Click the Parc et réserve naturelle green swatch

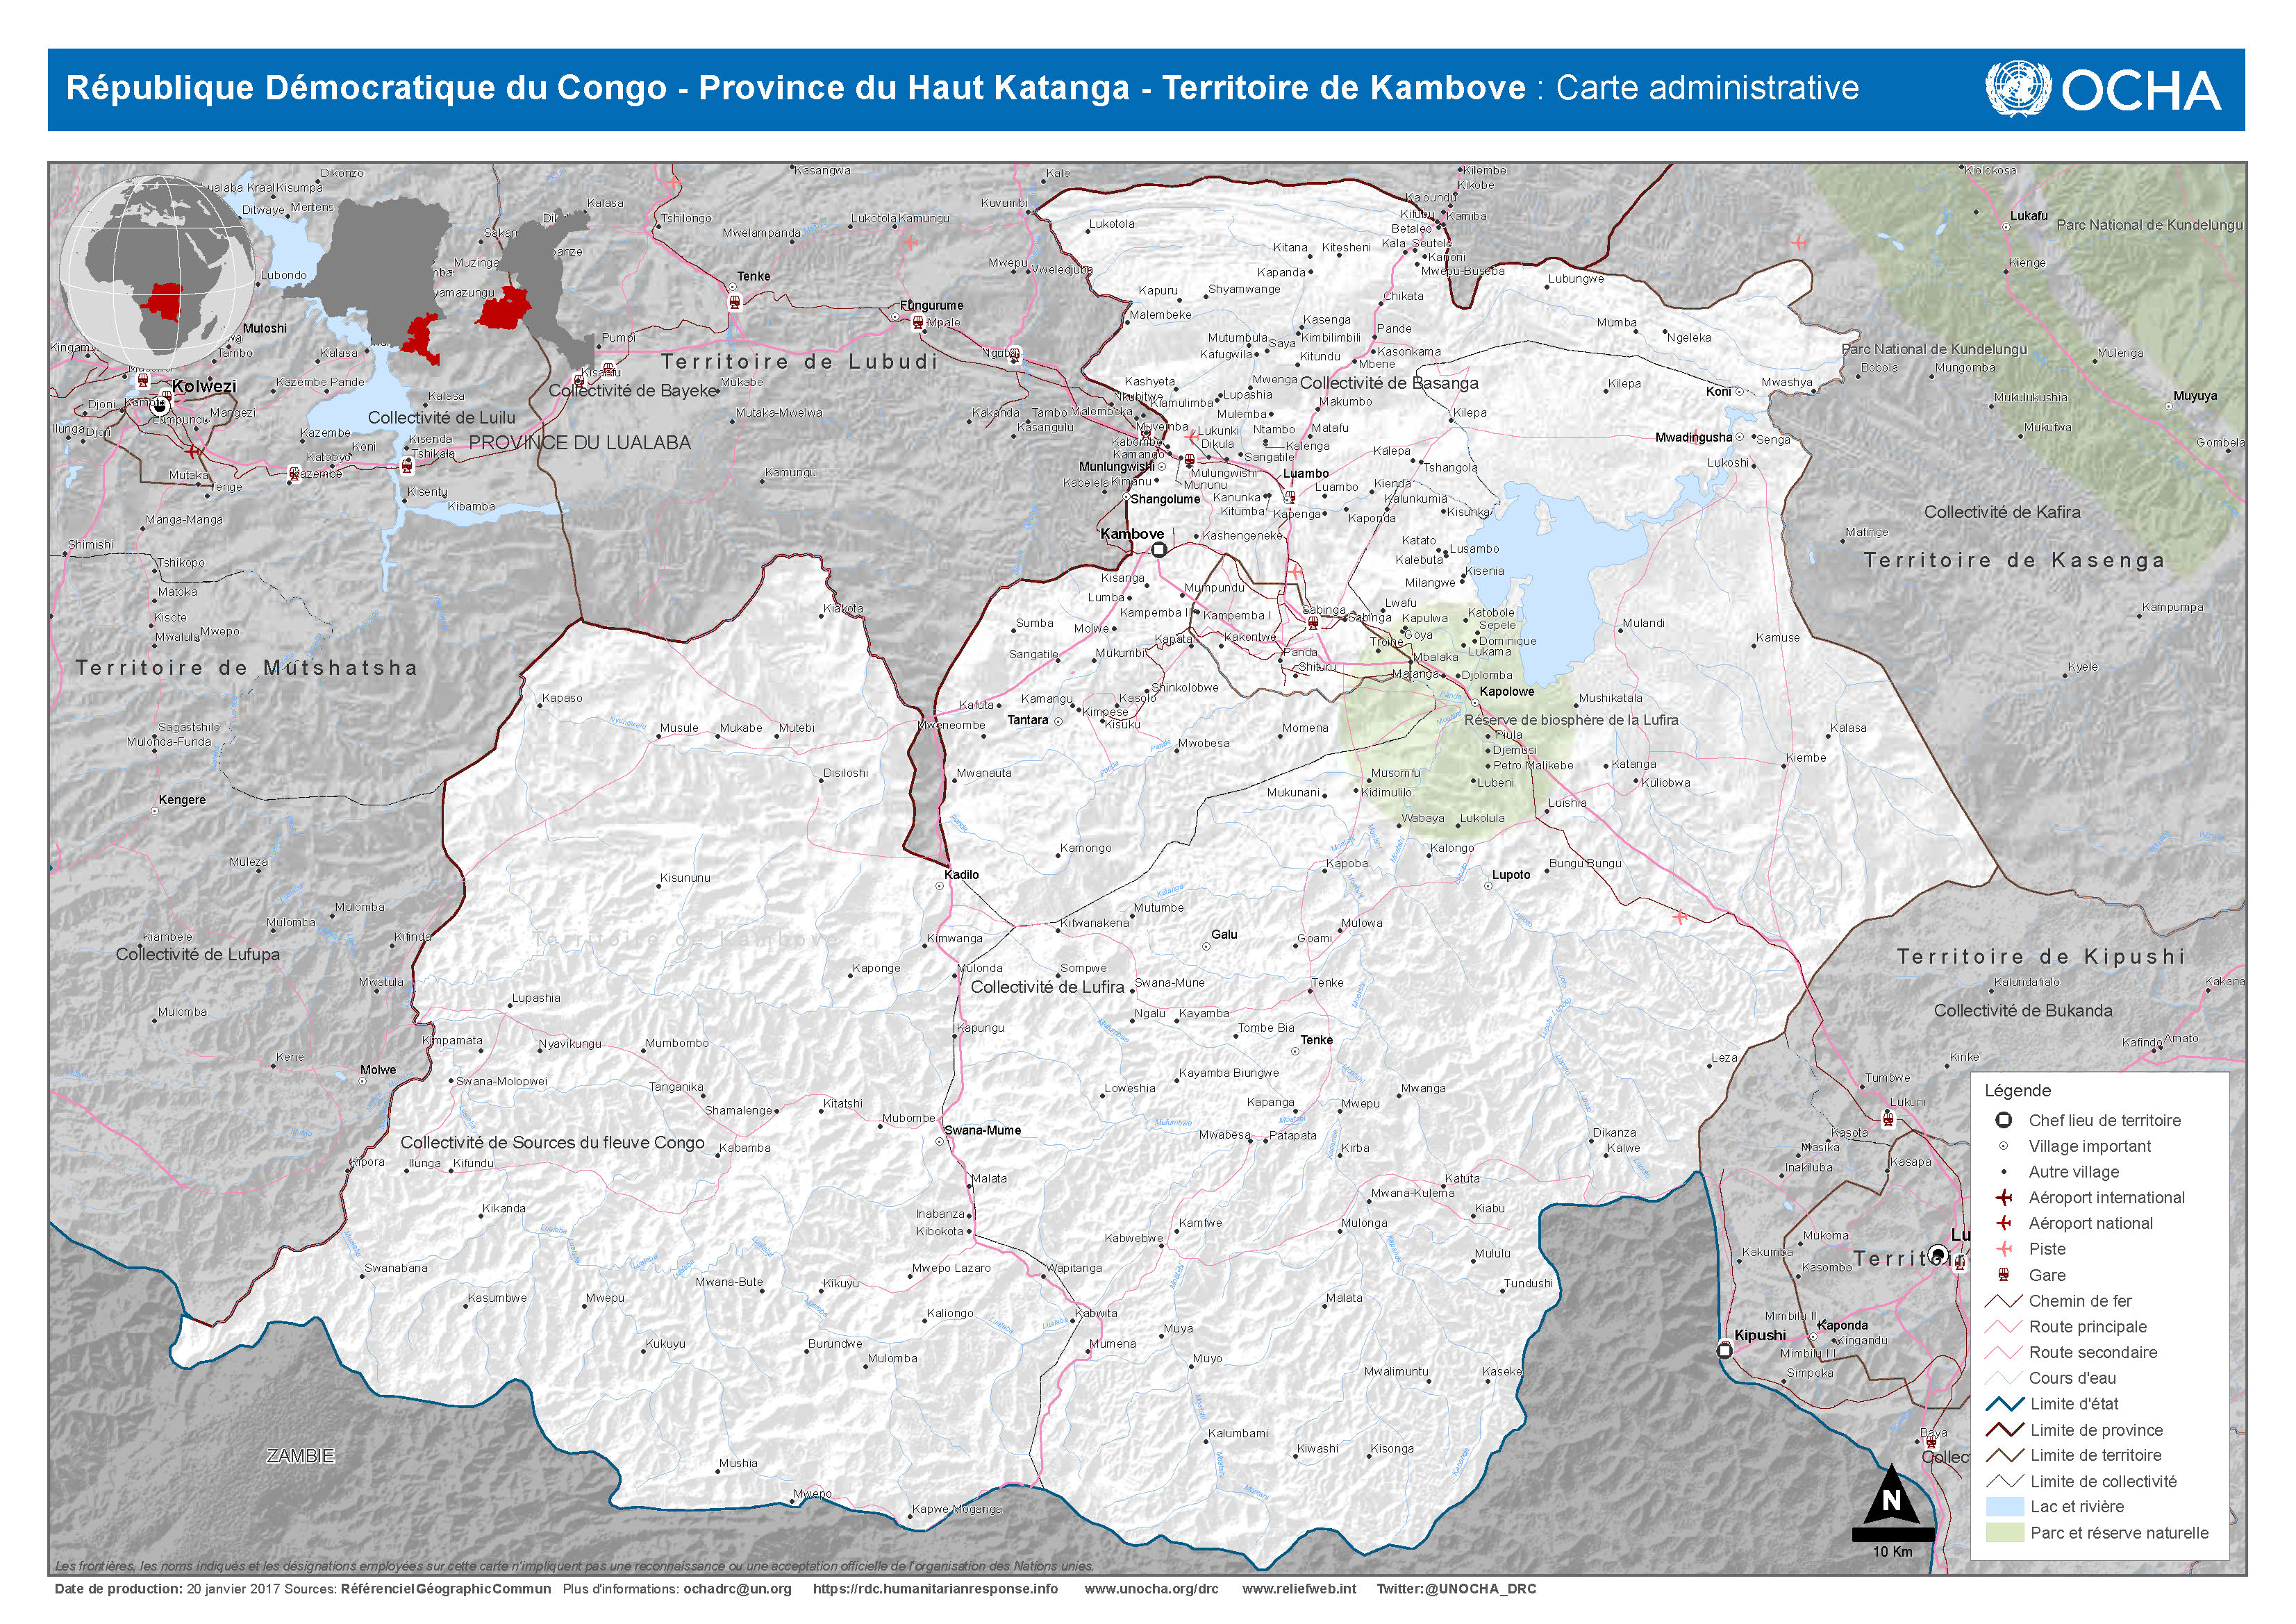coord(2004,1533)
